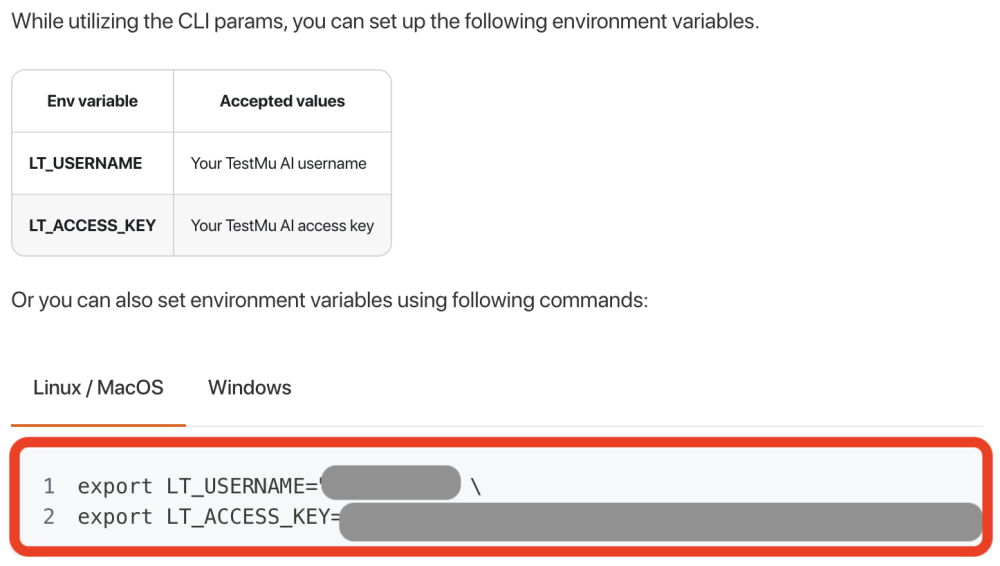The height and width of the screenshot is (566, 1000).
Task: Click 'export' keyword on code line 1
Action: [114, 487]
